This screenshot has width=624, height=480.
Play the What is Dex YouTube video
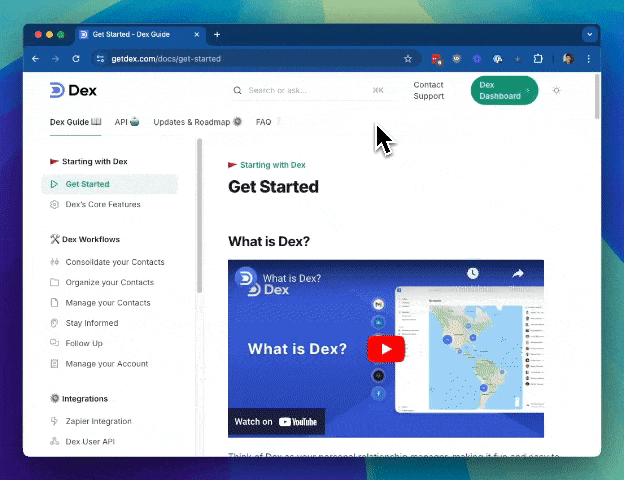[x=386, y=349]
